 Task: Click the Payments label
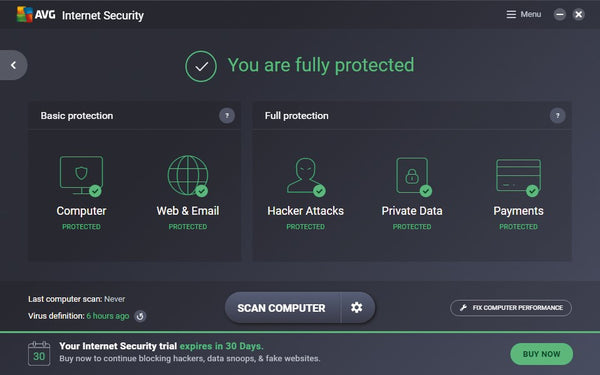pos(518,211)
